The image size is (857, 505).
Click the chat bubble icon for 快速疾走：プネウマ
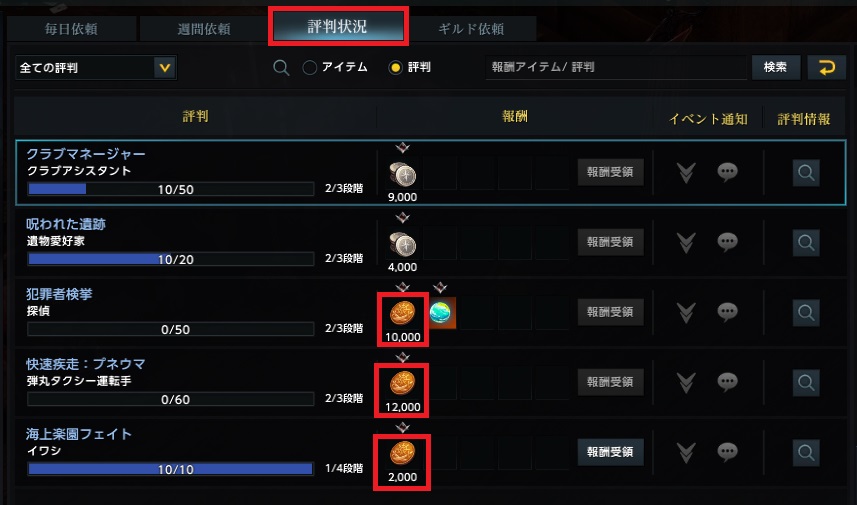point(727,382)
